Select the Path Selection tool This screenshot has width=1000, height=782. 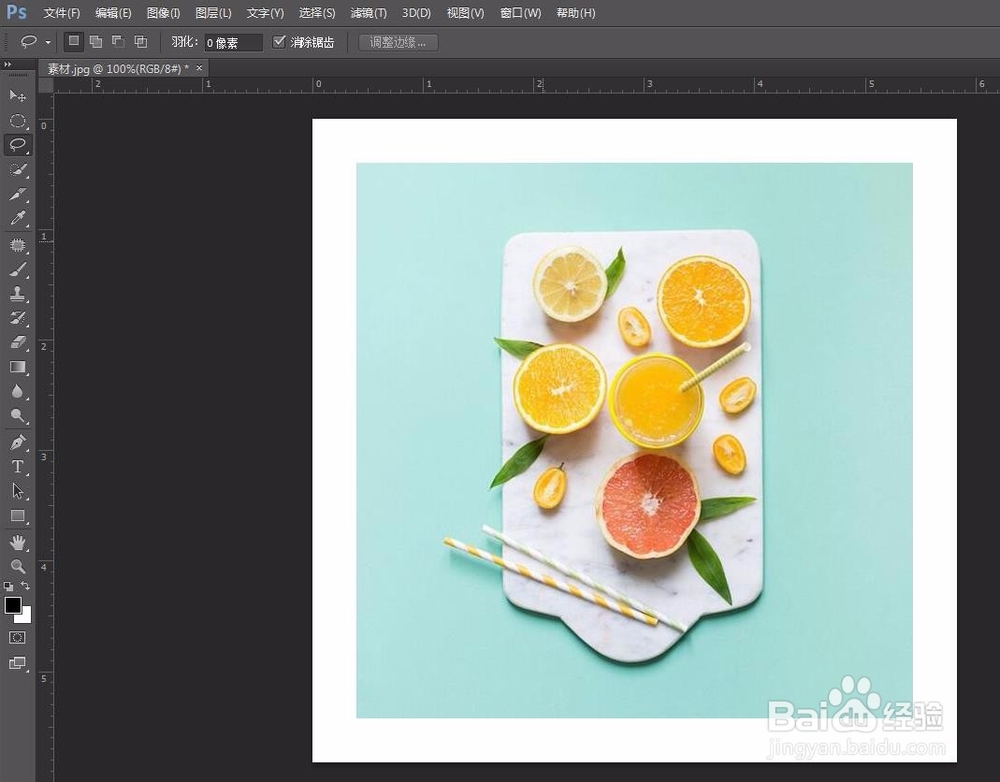[x=17, y=491]
